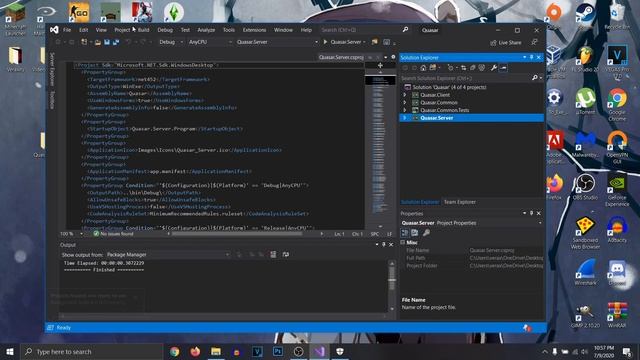Open the Debug menu
The height and width of the screenshot is (360, 640).
[165, 30]
